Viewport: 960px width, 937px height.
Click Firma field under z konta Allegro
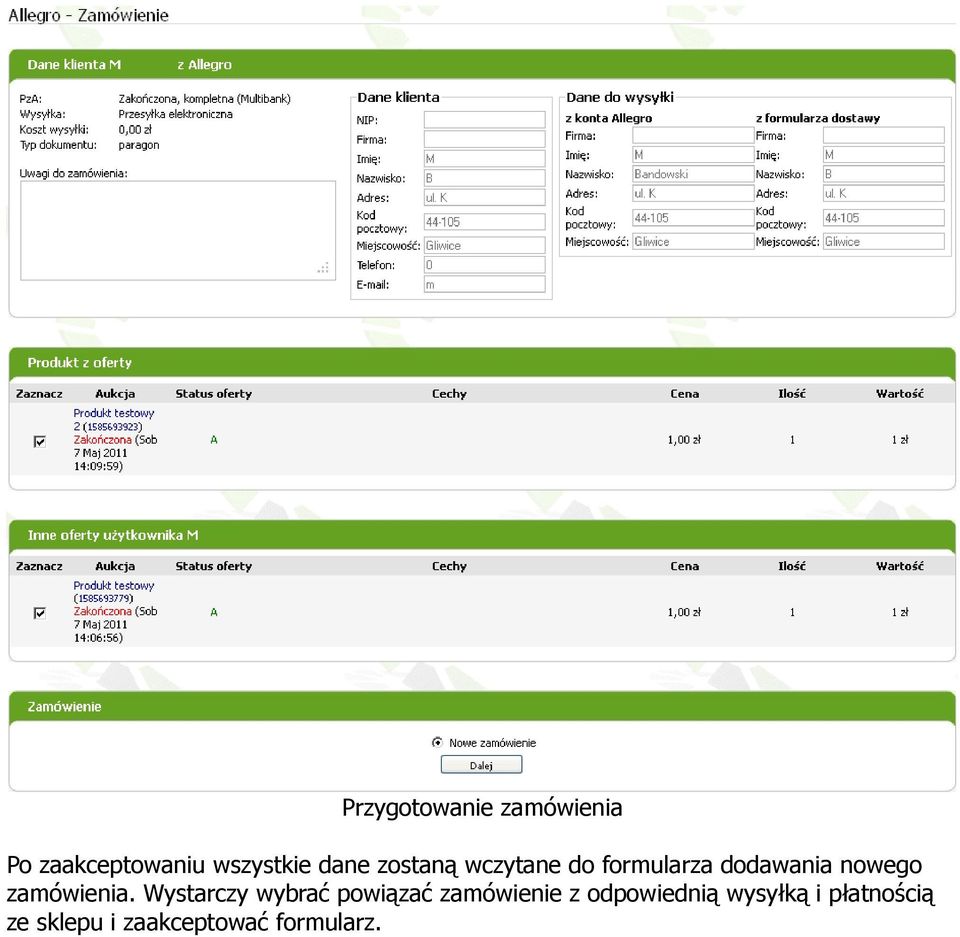click(693, 135)
